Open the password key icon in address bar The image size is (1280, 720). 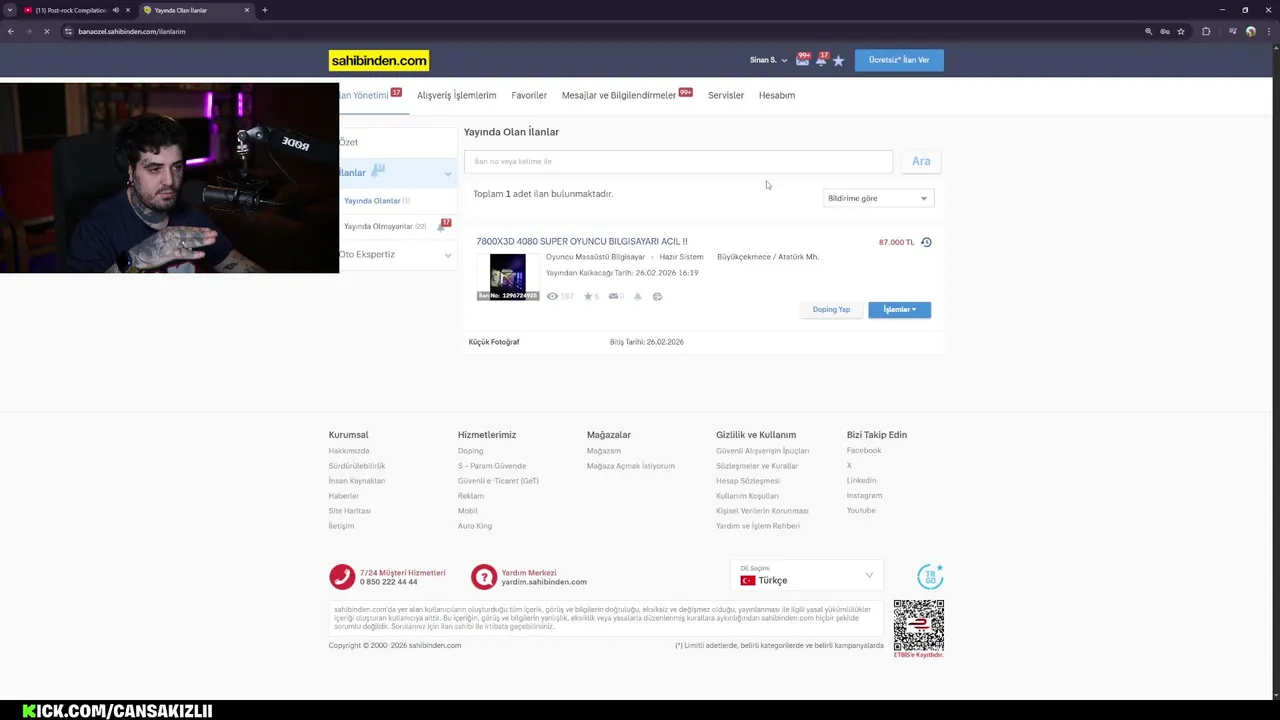click(1165, 31)
